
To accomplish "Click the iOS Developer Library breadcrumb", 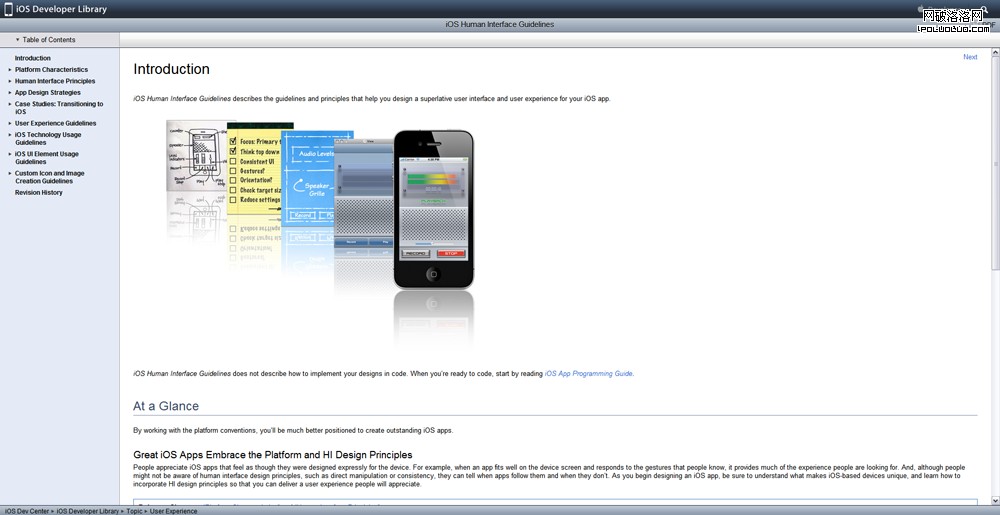I will click(x=87, y=511).
